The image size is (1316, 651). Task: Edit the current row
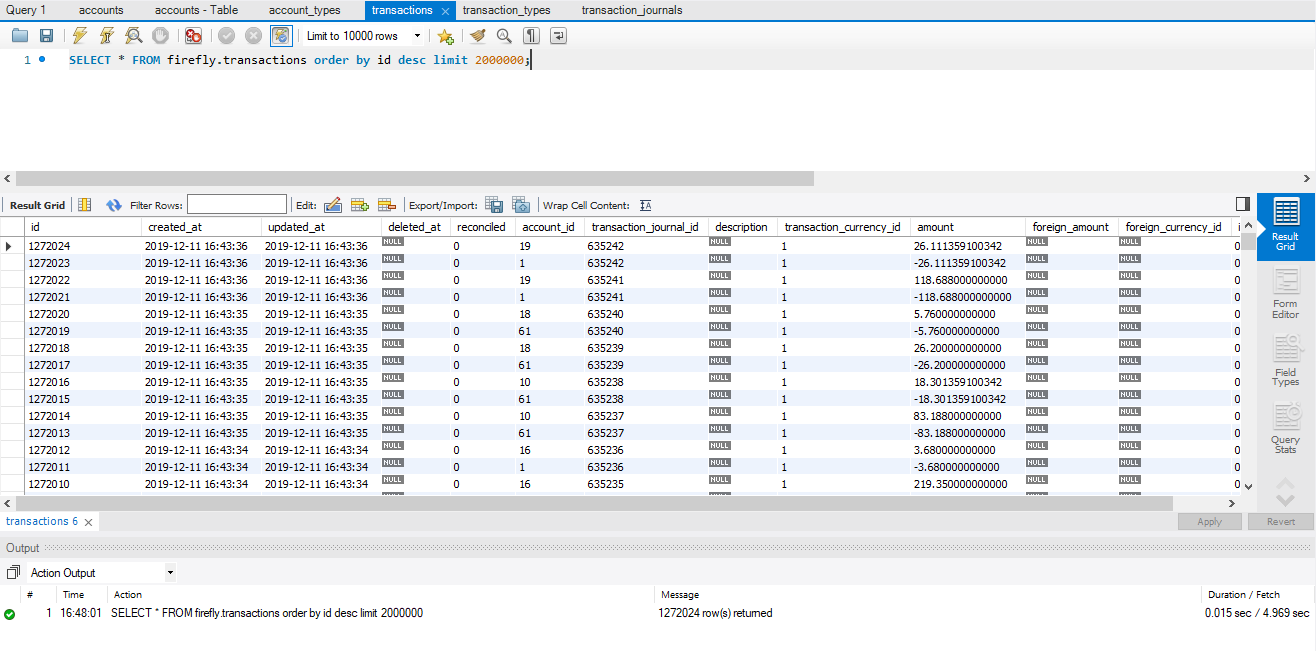click(333, 205)
